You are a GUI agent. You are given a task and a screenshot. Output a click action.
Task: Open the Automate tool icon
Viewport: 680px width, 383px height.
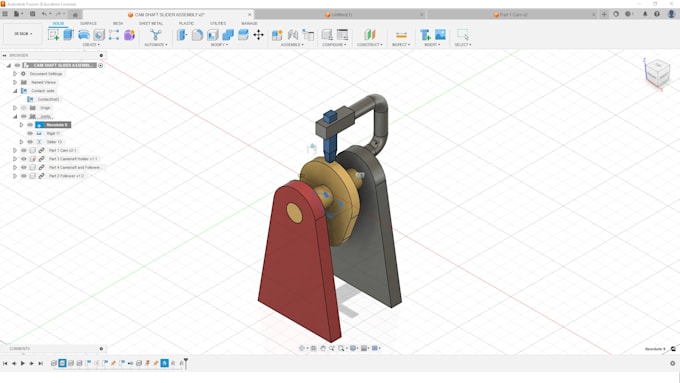point(155,35)
